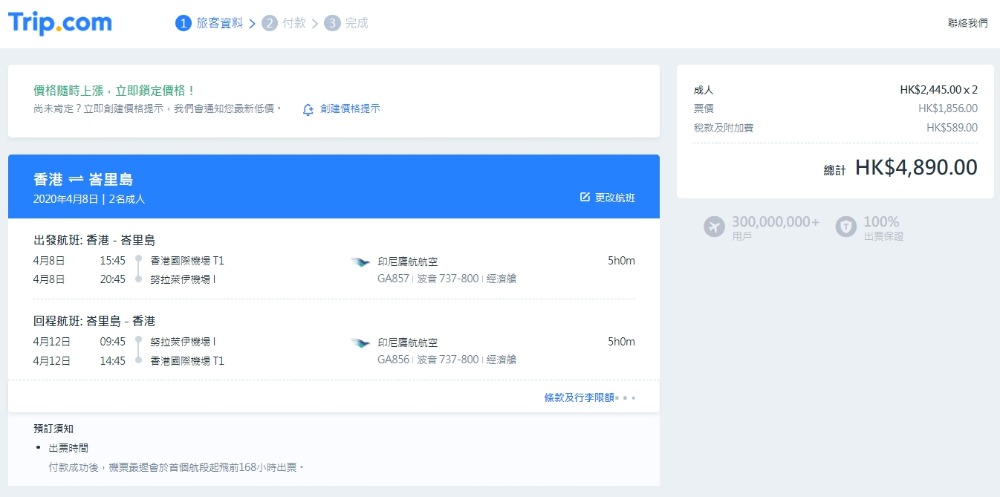Select step 3 完成
1000x497 pixels.
click(346, 23)
